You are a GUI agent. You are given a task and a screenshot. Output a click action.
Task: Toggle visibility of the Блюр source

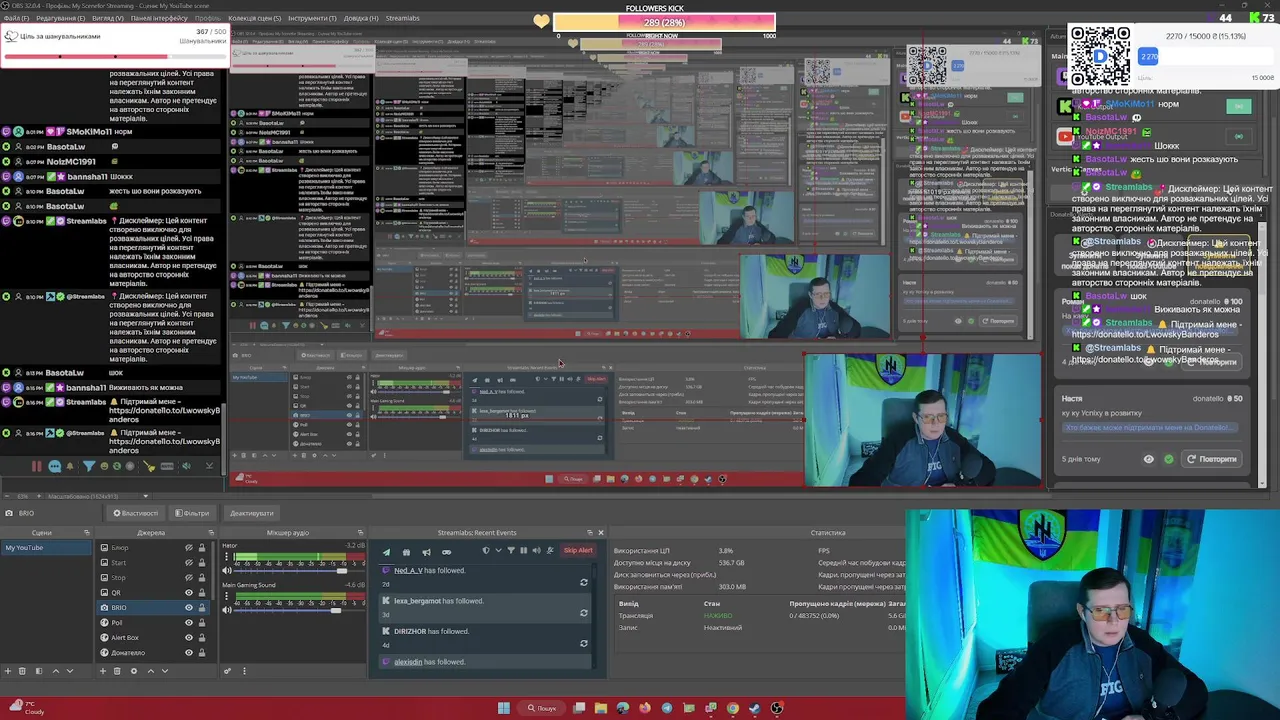[x=189, y=548]
